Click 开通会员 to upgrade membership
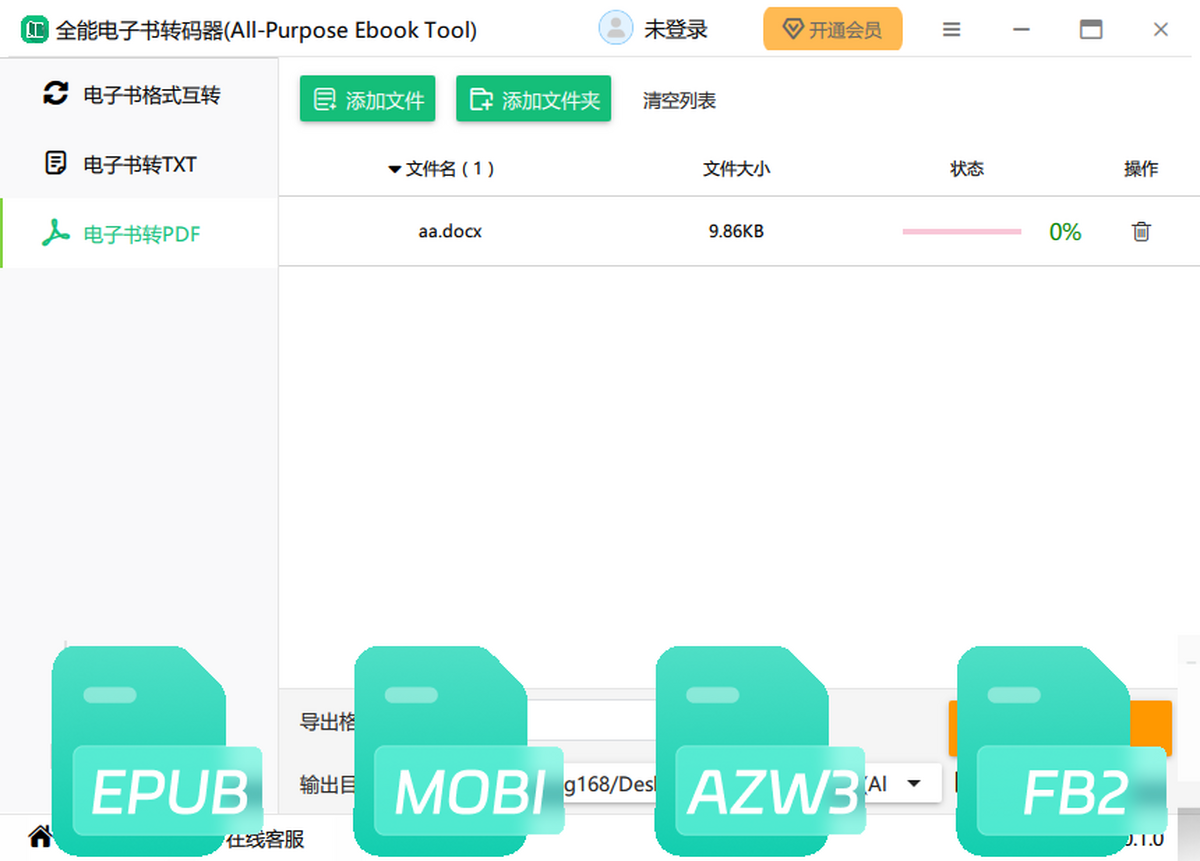 [832, 30]
